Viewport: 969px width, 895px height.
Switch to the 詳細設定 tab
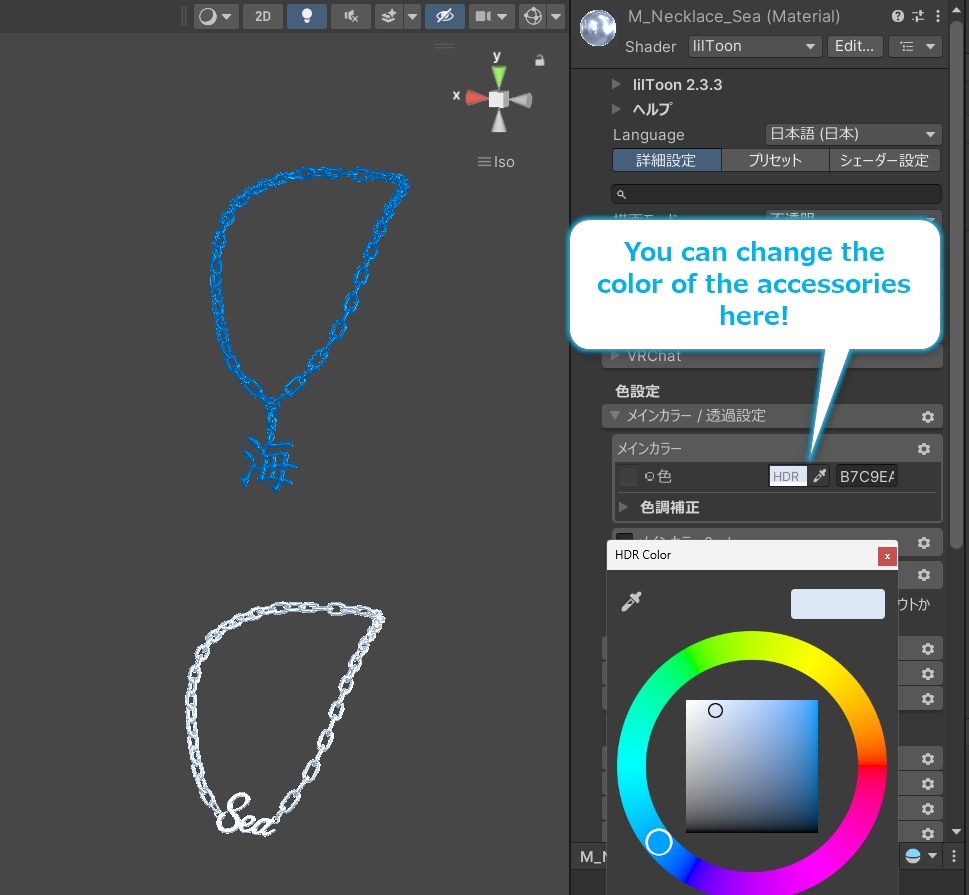point(666,160)
